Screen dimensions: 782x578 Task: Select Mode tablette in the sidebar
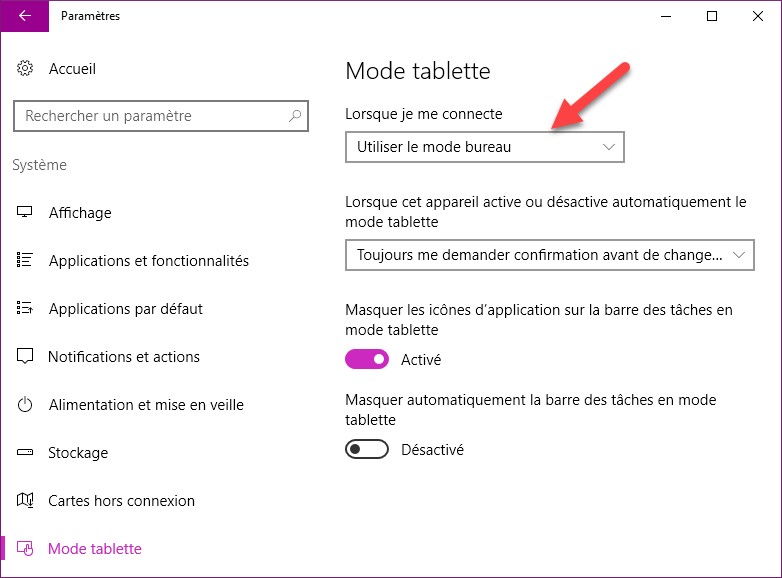click(95, 549)
